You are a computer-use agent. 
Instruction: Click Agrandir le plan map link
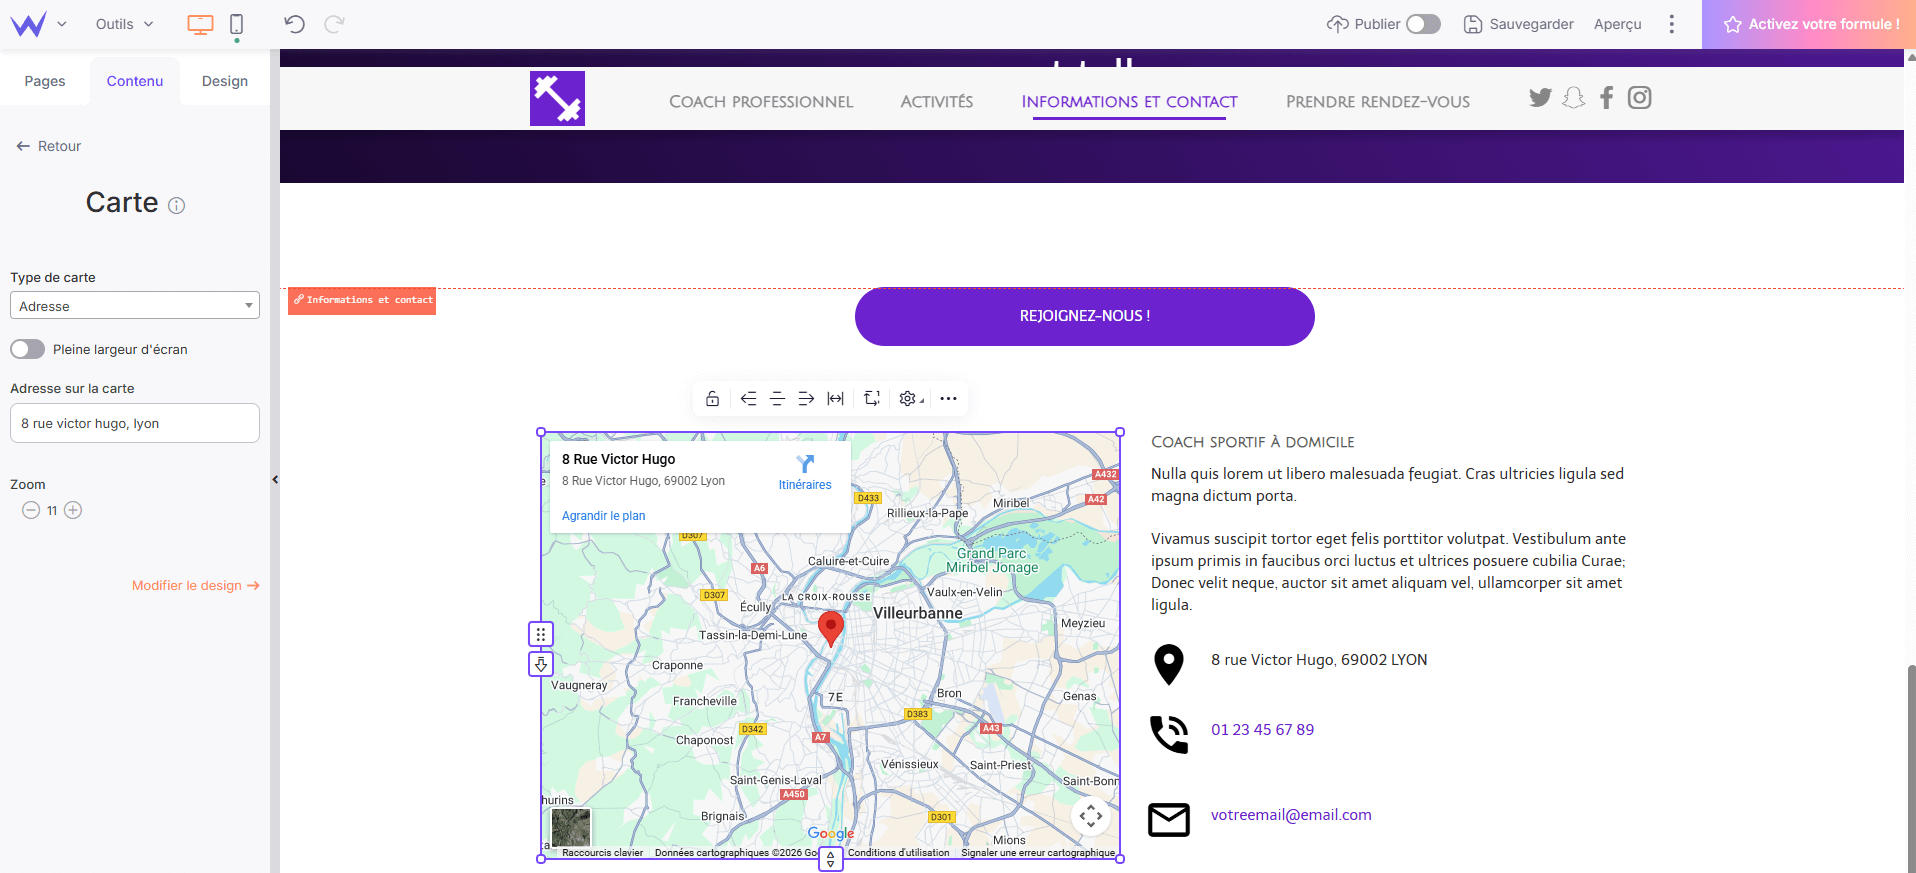pos(603,516)
